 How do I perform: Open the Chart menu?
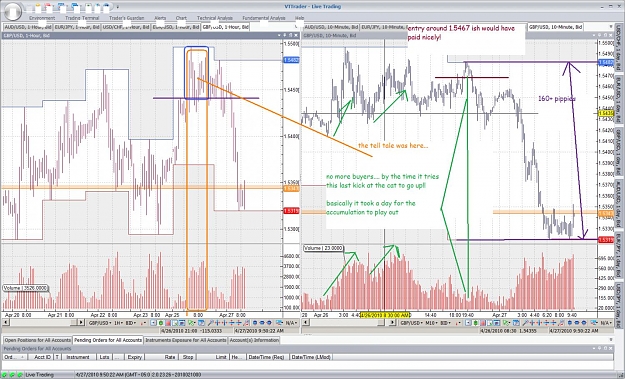click(x=181, y=18)
